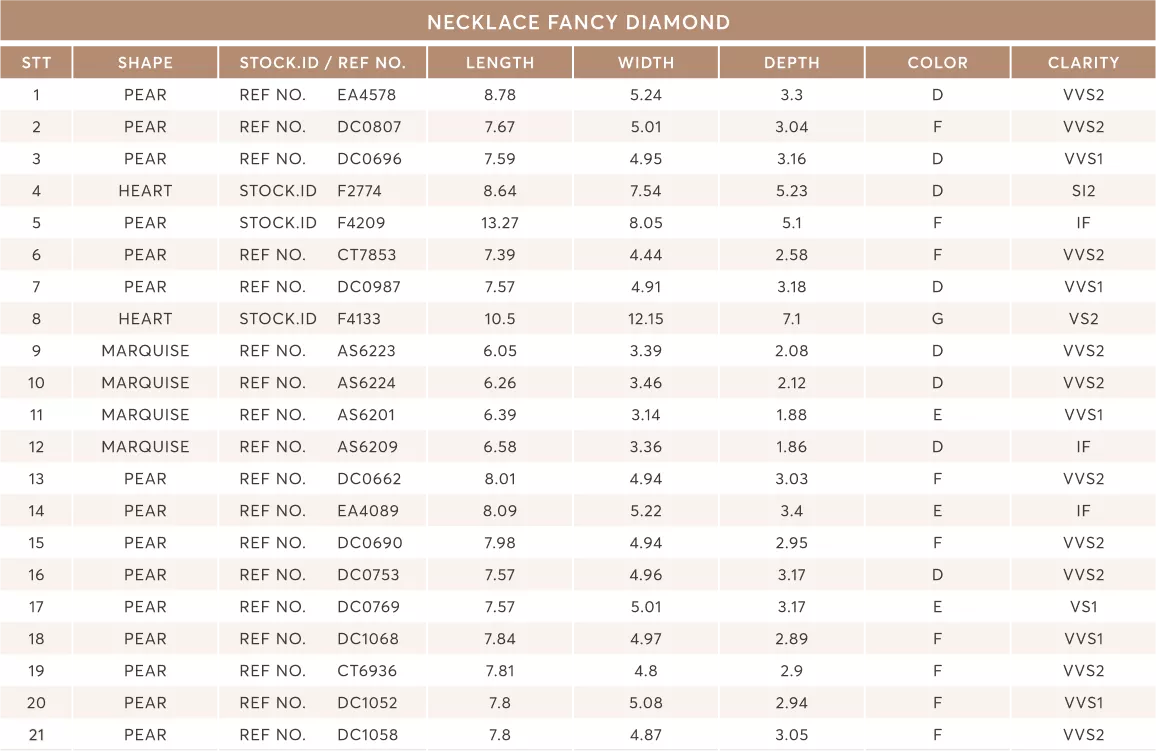The image size is (1156, 751).
Task: Select the STOCK.ID / REF NO. header
Action: point(323,63)
